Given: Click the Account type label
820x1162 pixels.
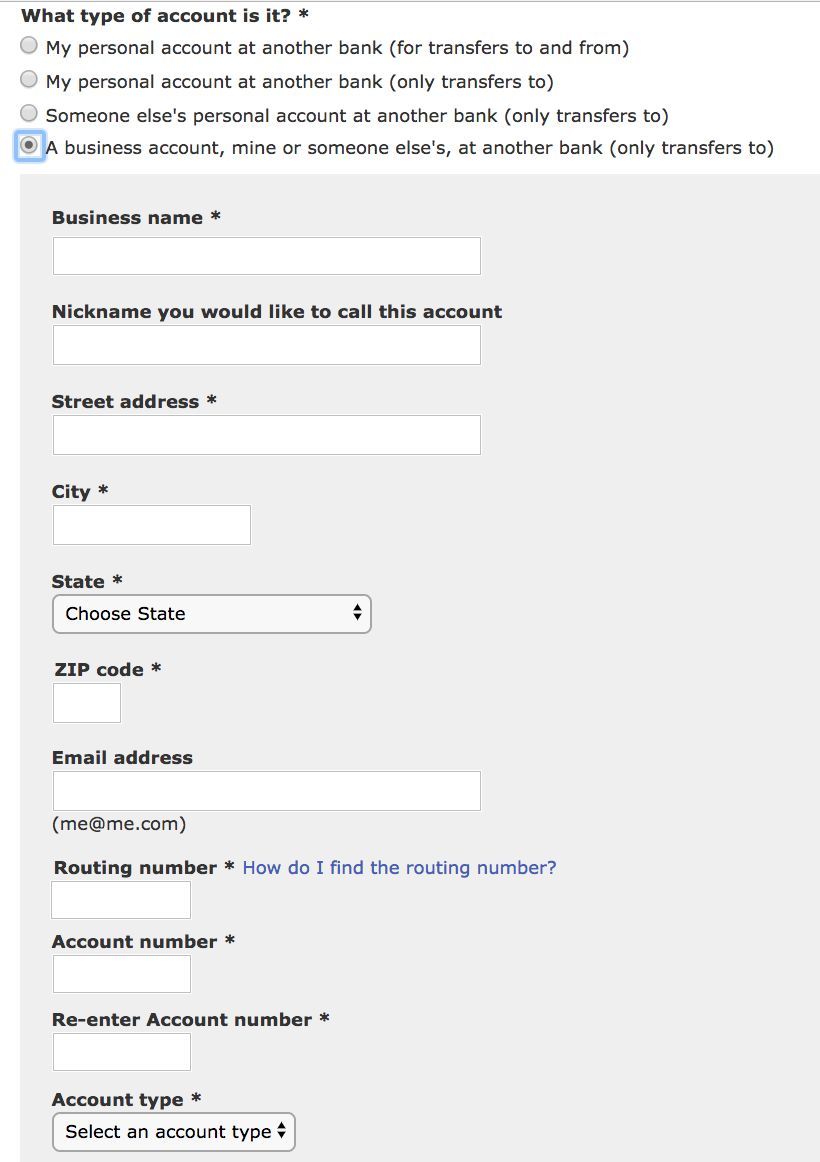Looking at the screenshot, I should [118, 1100].
